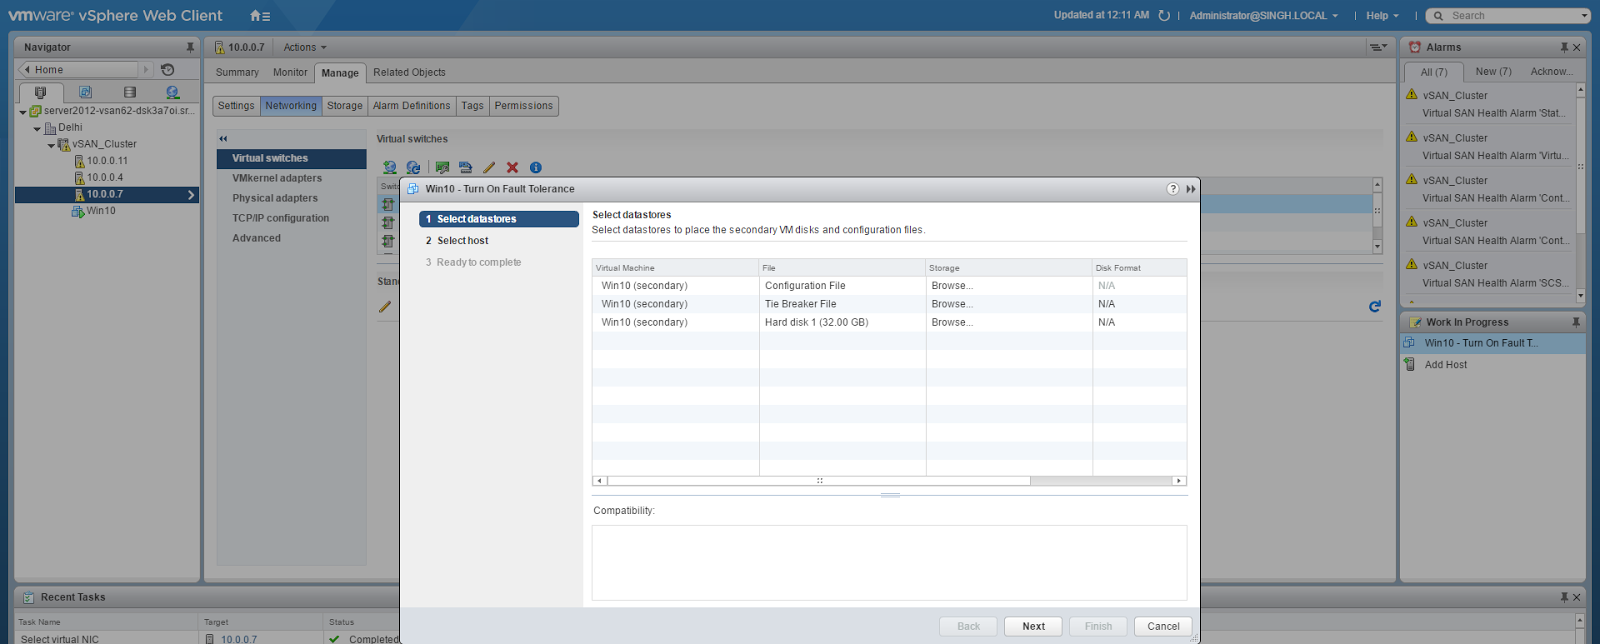Switch to Storage inventory tab in Navigator
Screen dimensions: 1600x644
[130, 92]
